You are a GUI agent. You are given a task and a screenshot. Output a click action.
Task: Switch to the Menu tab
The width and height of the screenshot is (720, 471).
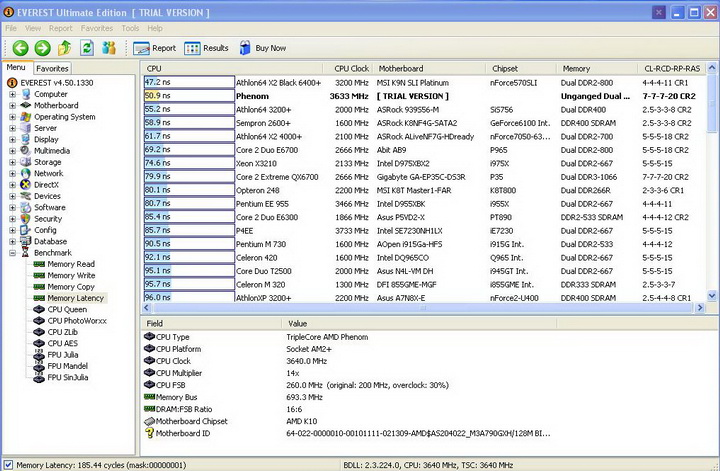pos(17,67)
